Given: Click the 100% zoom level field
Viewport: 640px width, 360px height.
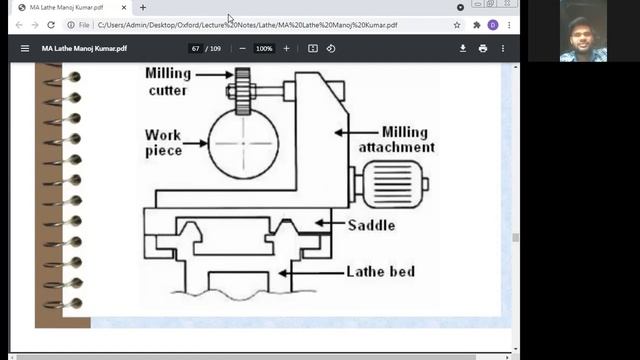Looking at the screenshot, I should pos(264,49).
